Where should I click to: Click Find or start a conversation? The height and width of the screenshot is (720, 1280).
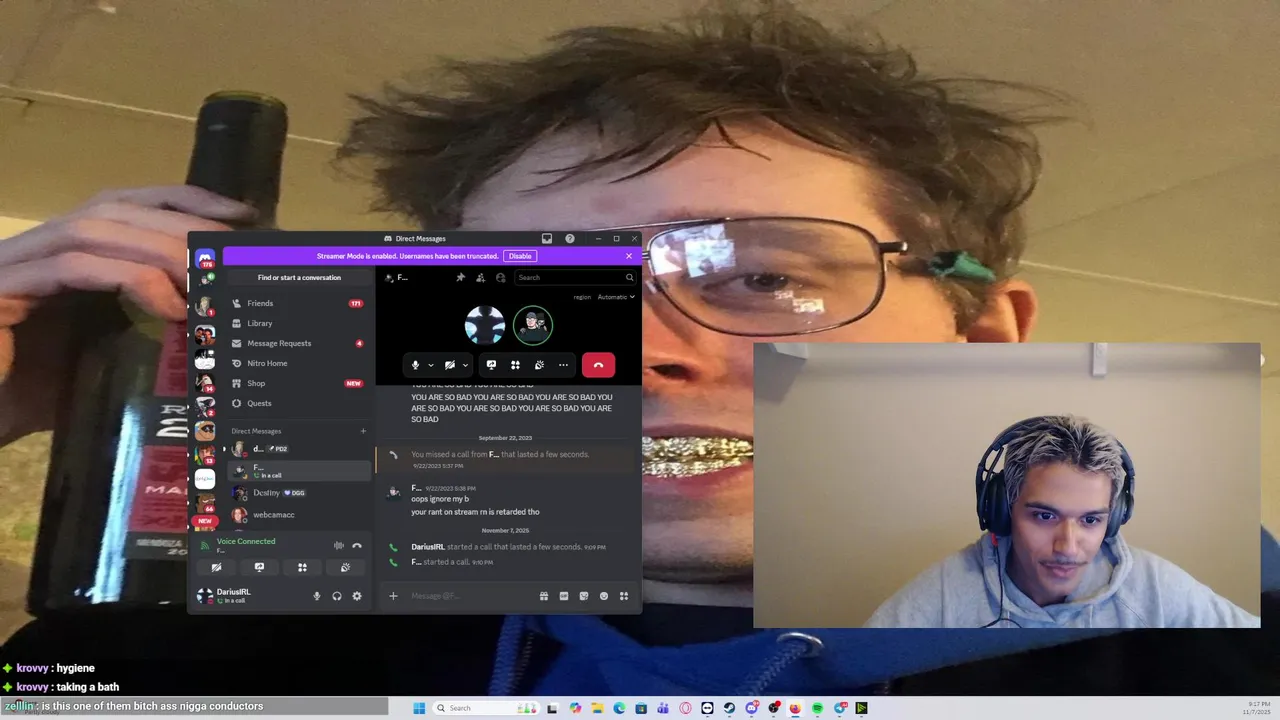click(299, 277)
